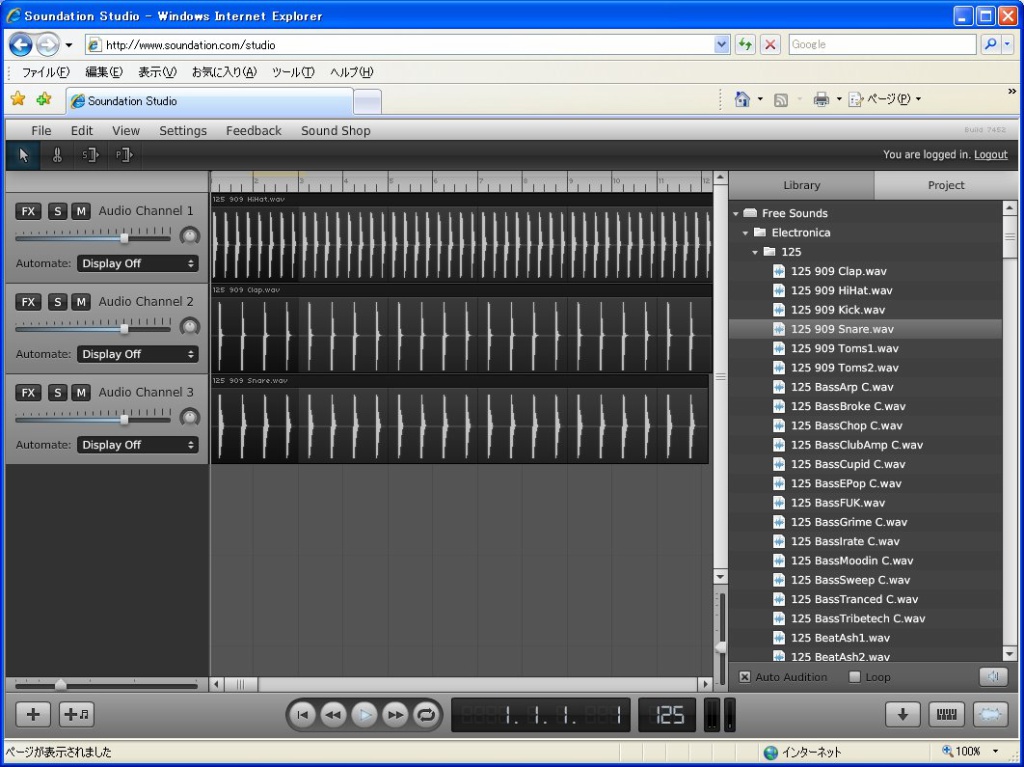Open the File menu in Soundation
This screenshot has height=767, width=1024.
click(41, 131)
